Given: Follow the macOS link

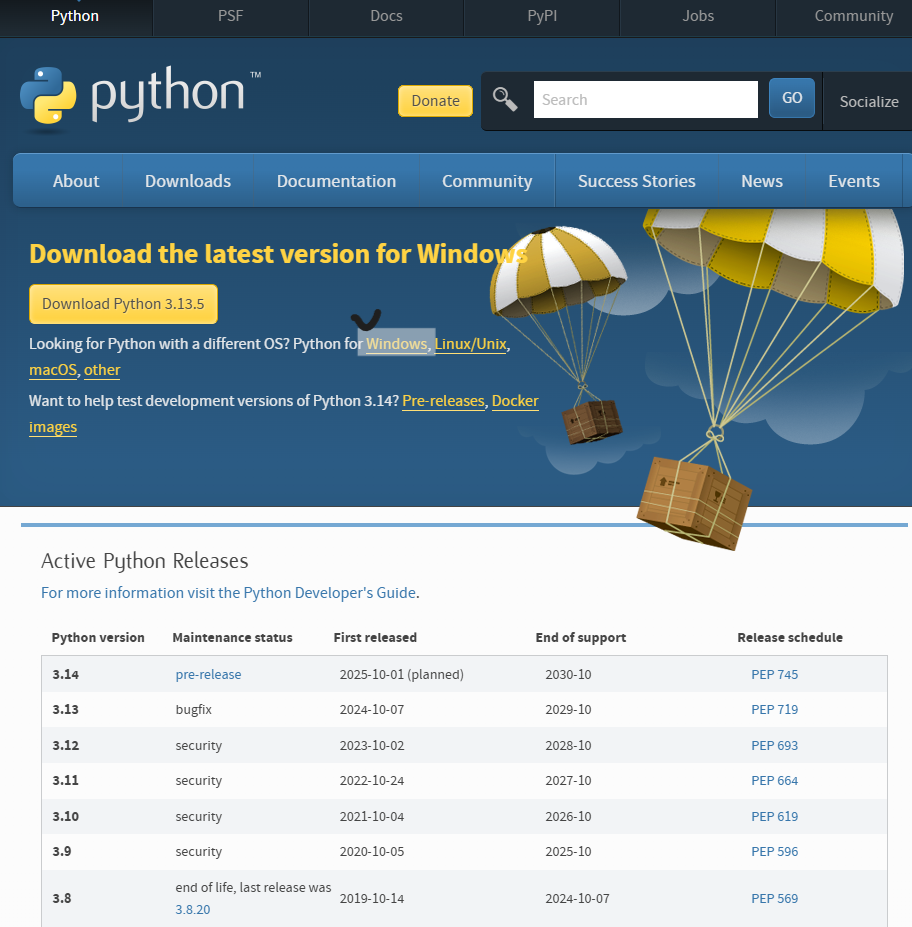Looking at the screenshot, I should click(x=53, y=369).
